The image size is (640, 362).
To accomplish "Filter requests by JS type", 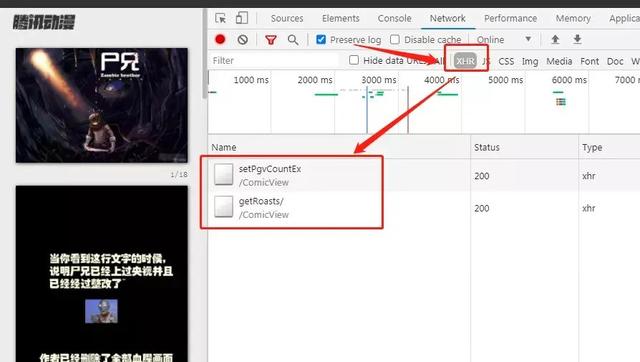I will tap(486, 61).
